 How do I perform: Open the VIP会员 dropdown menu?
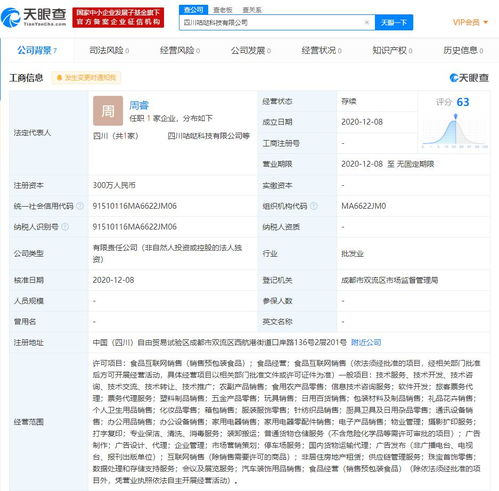coord(470,22)
